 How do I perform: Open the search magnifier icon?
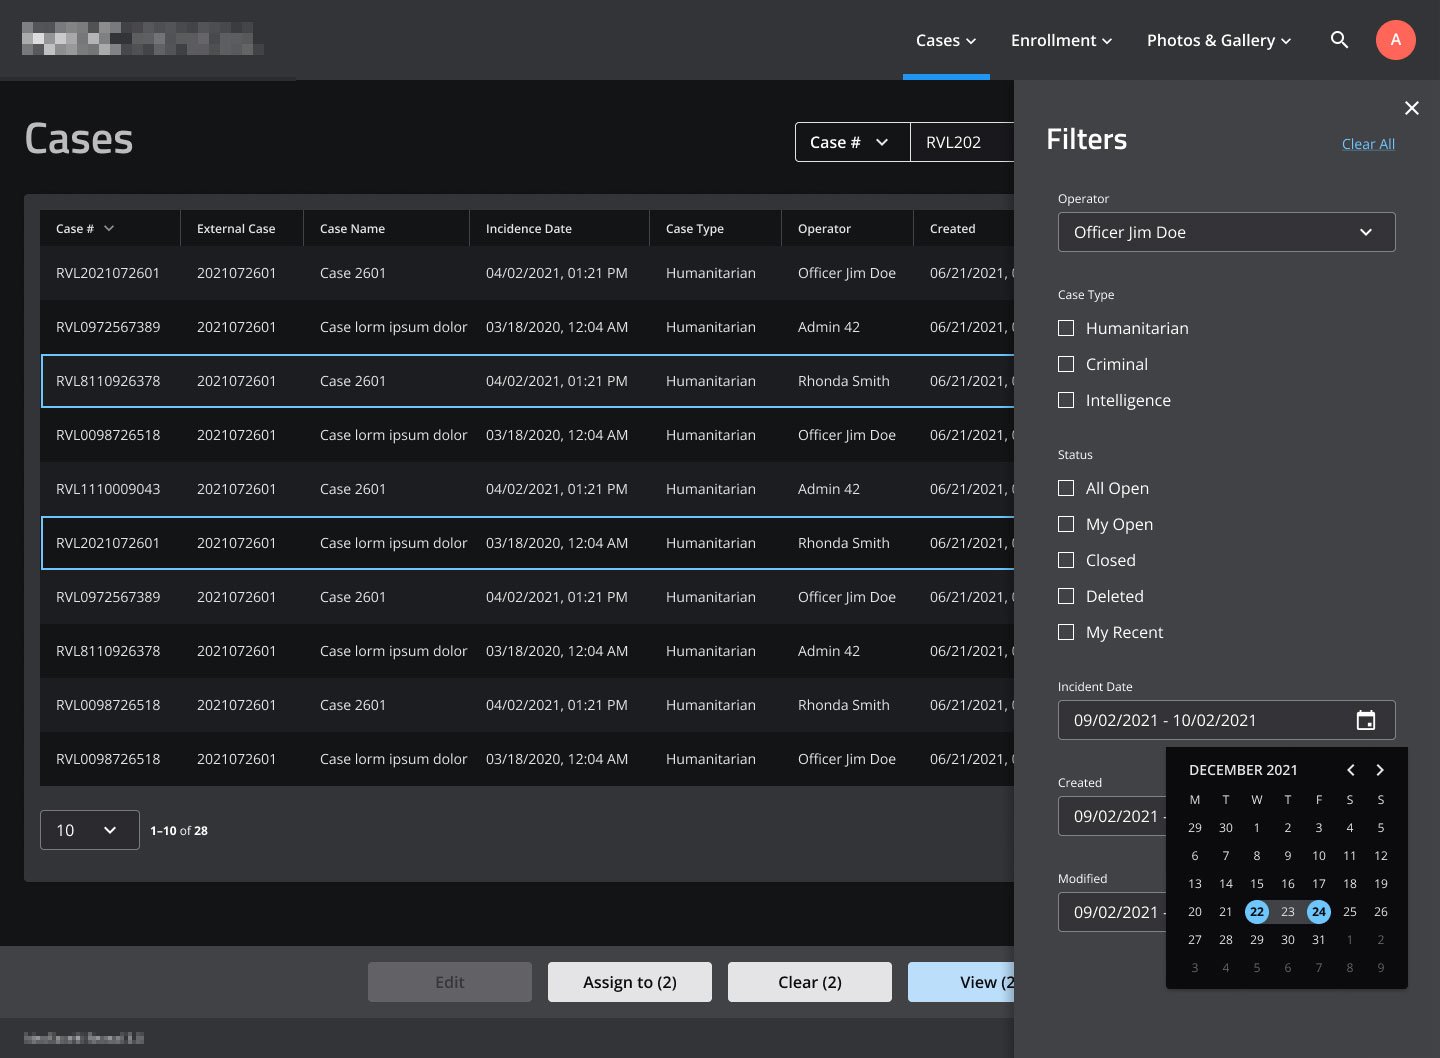point(1339,40)
